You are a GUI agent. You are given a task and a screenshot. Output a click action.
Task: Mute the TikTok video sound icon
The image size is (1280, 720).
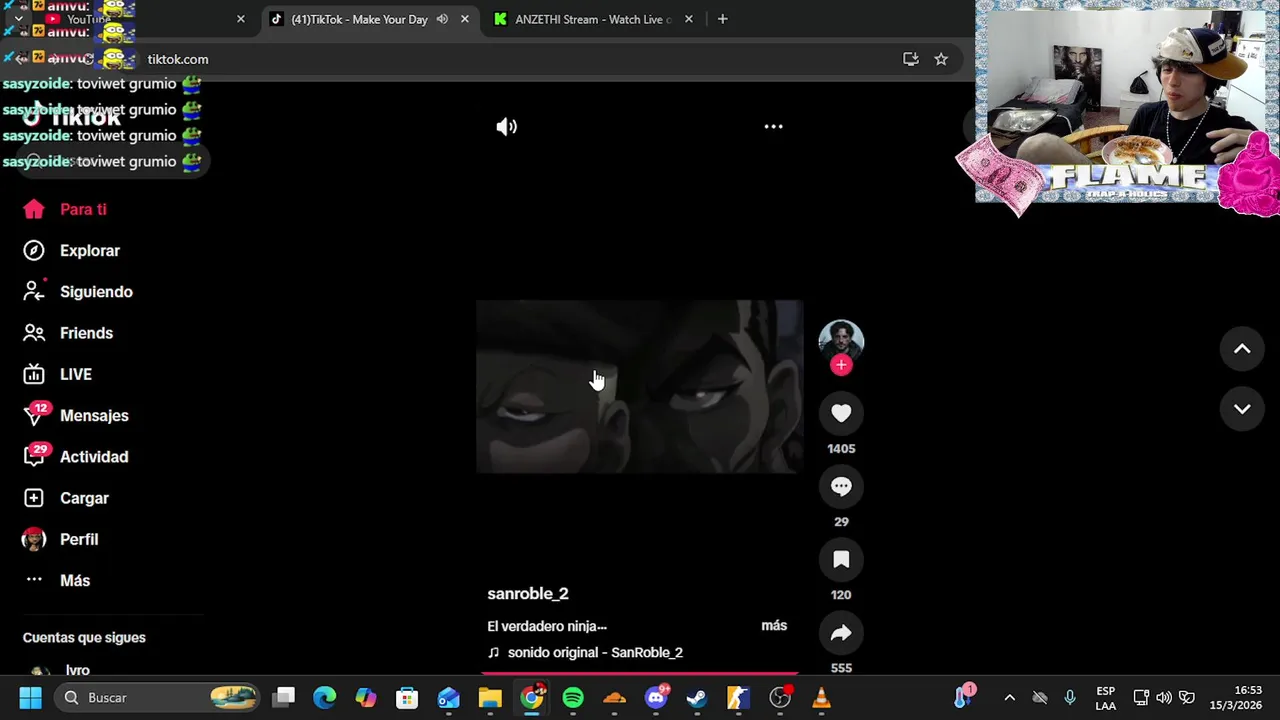(507, 127)
